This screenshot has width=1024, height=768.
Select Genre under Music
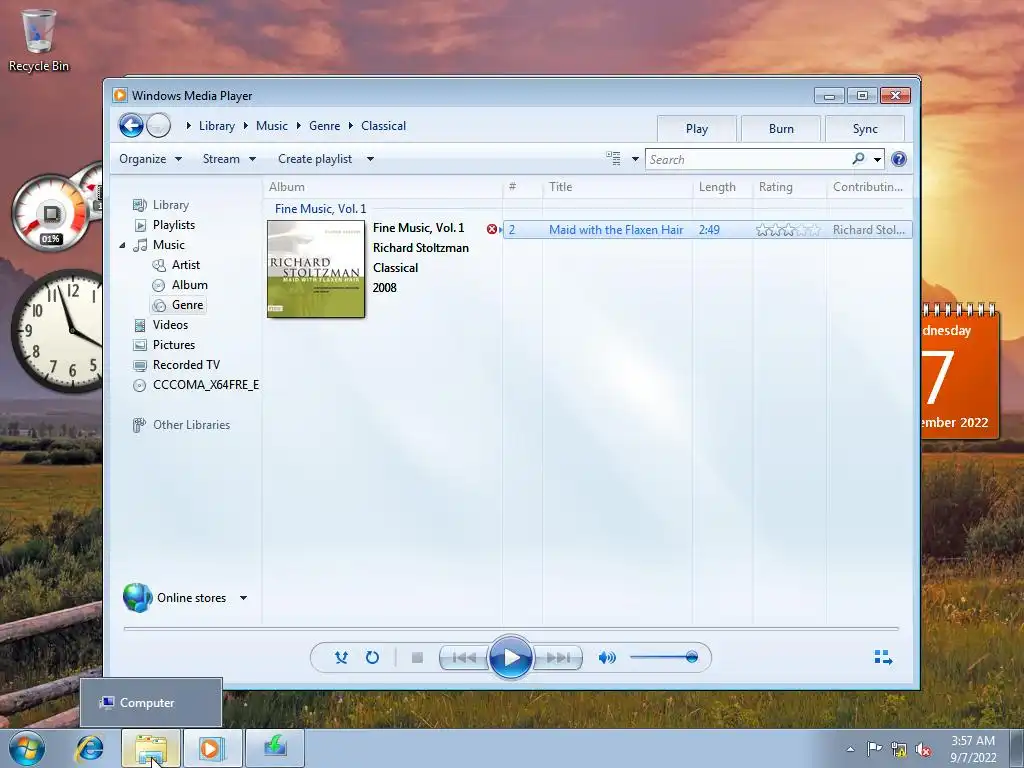(x=187, y=305)
